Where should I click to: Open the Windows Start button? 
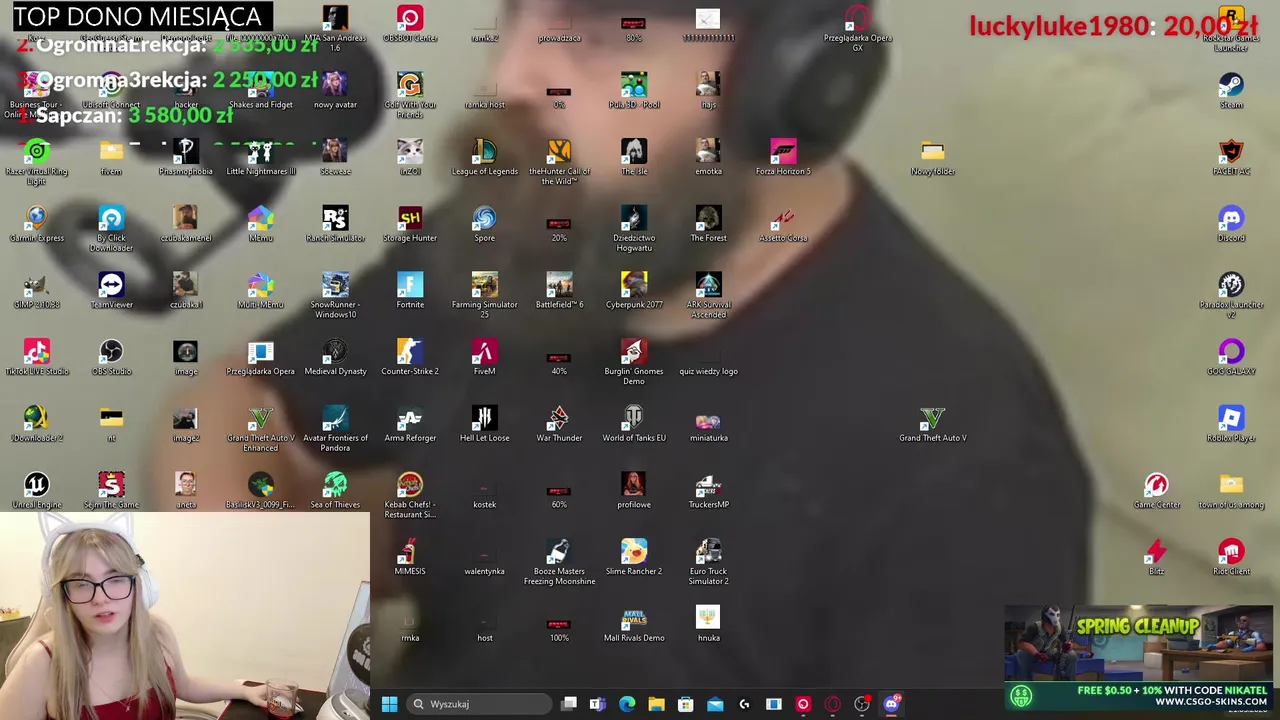click(389, 704)
